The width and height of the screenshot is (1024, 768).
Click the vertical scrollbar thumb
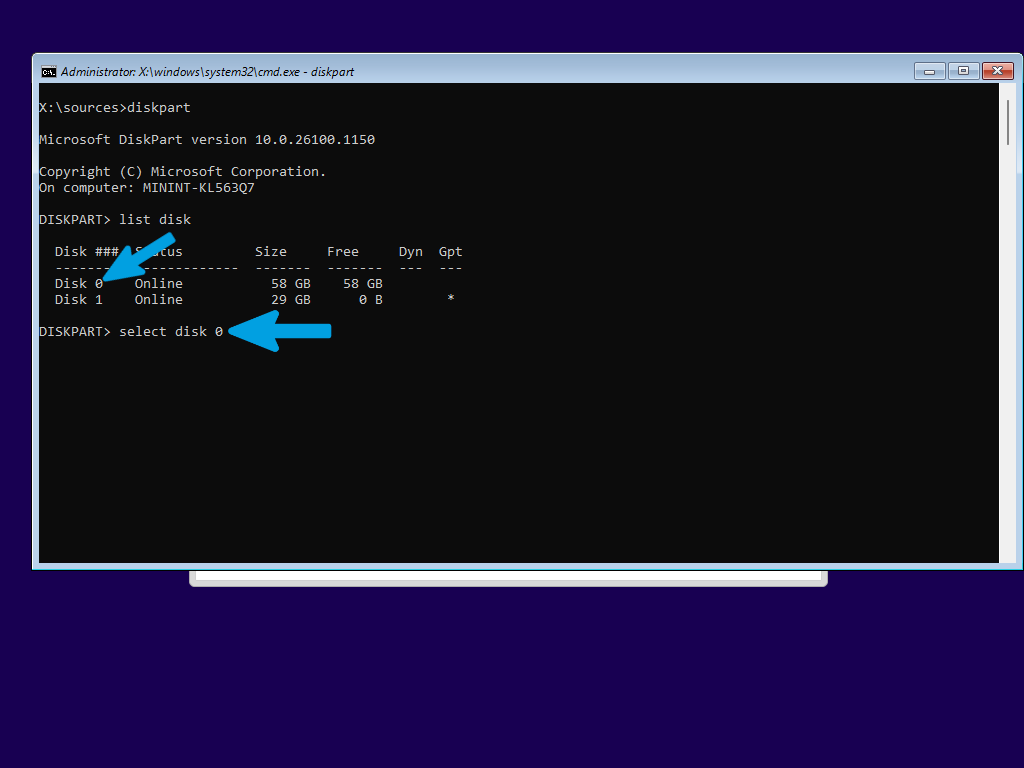pyautogui.click(x=1008, y=123)
